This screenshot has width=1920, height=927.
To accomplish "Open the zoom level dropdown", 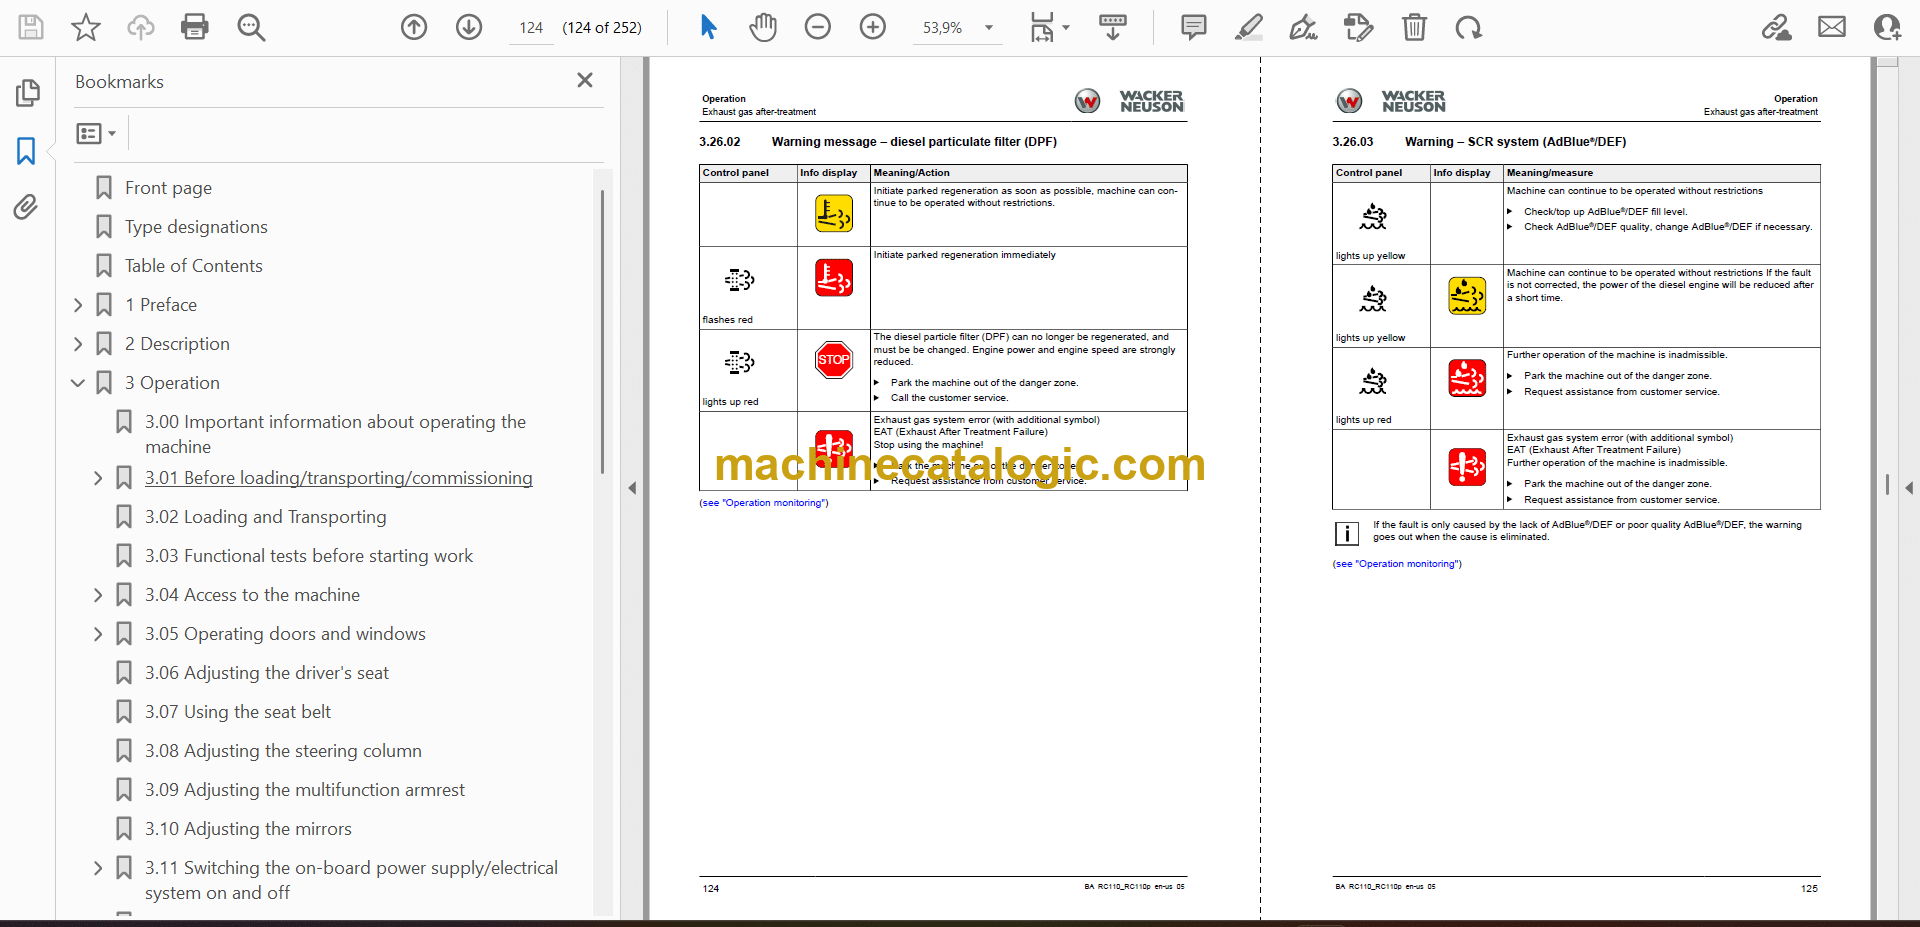I will [x=989, y=28].
